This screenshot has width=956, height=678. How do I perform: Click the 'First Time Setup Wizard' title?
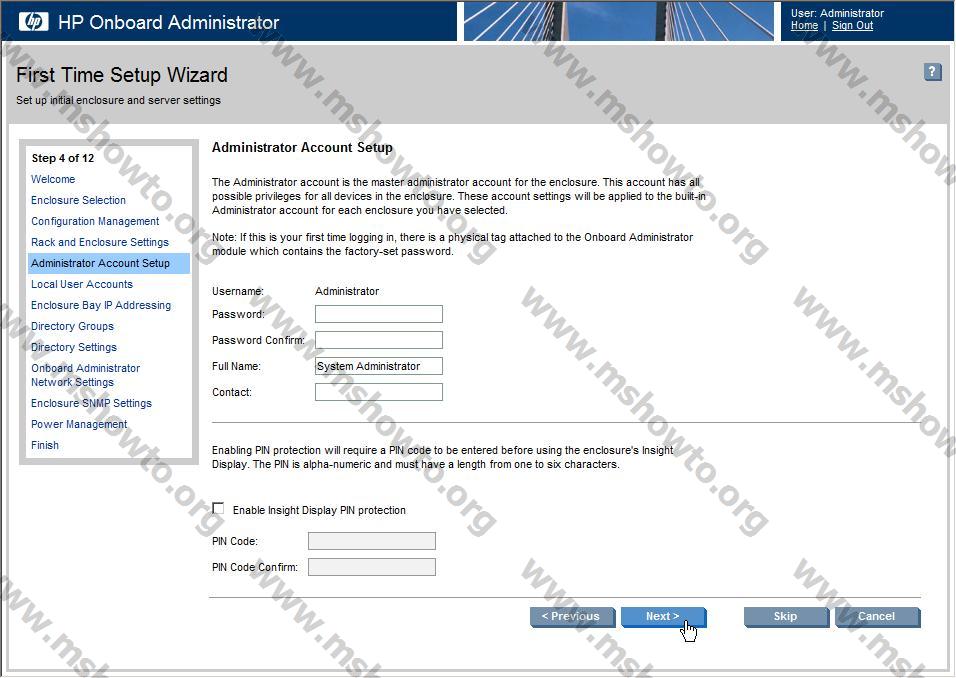pyautogui.click(x=121, y=75)
